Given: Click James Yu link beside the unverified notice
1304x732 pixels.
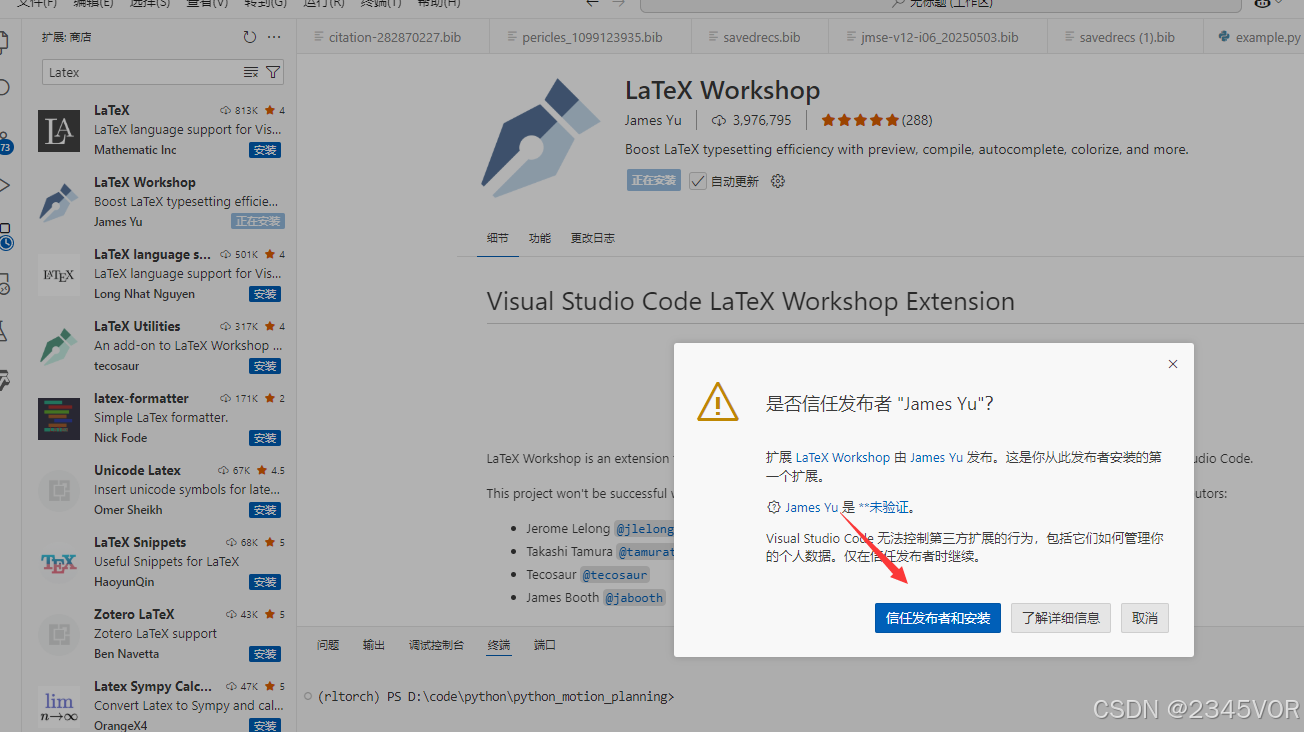Looking at the screenshot, I should [811, 507].
